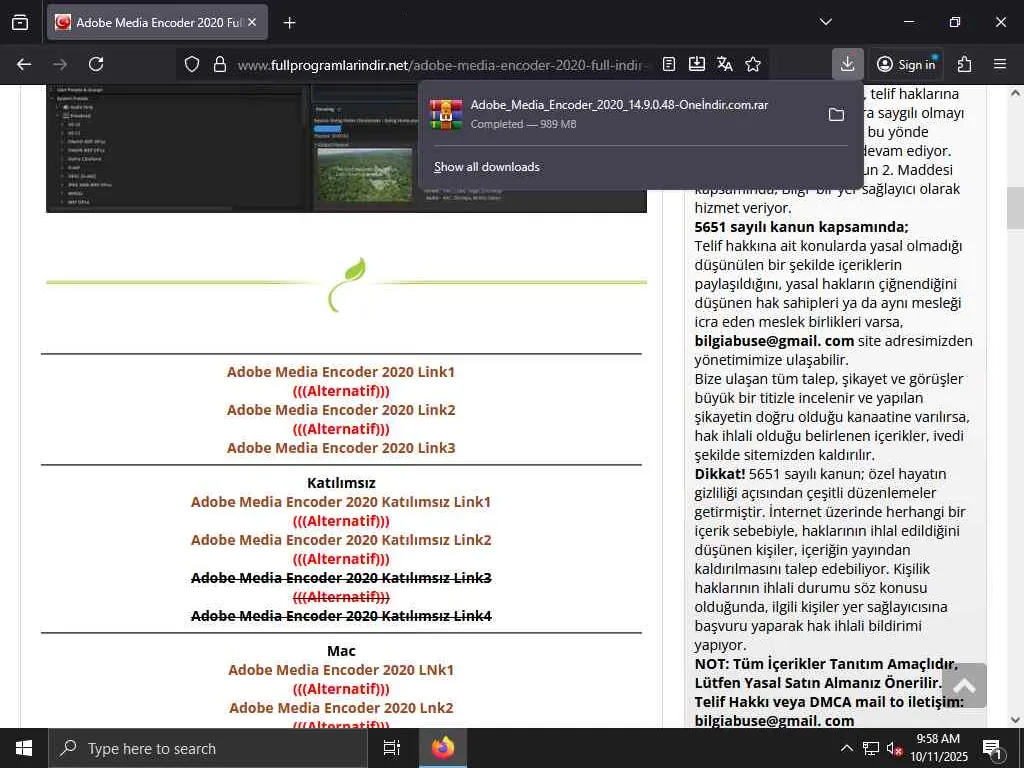Go forward with the forward arrow
This screenshot has width=1024, height=768.
point(60,64)
